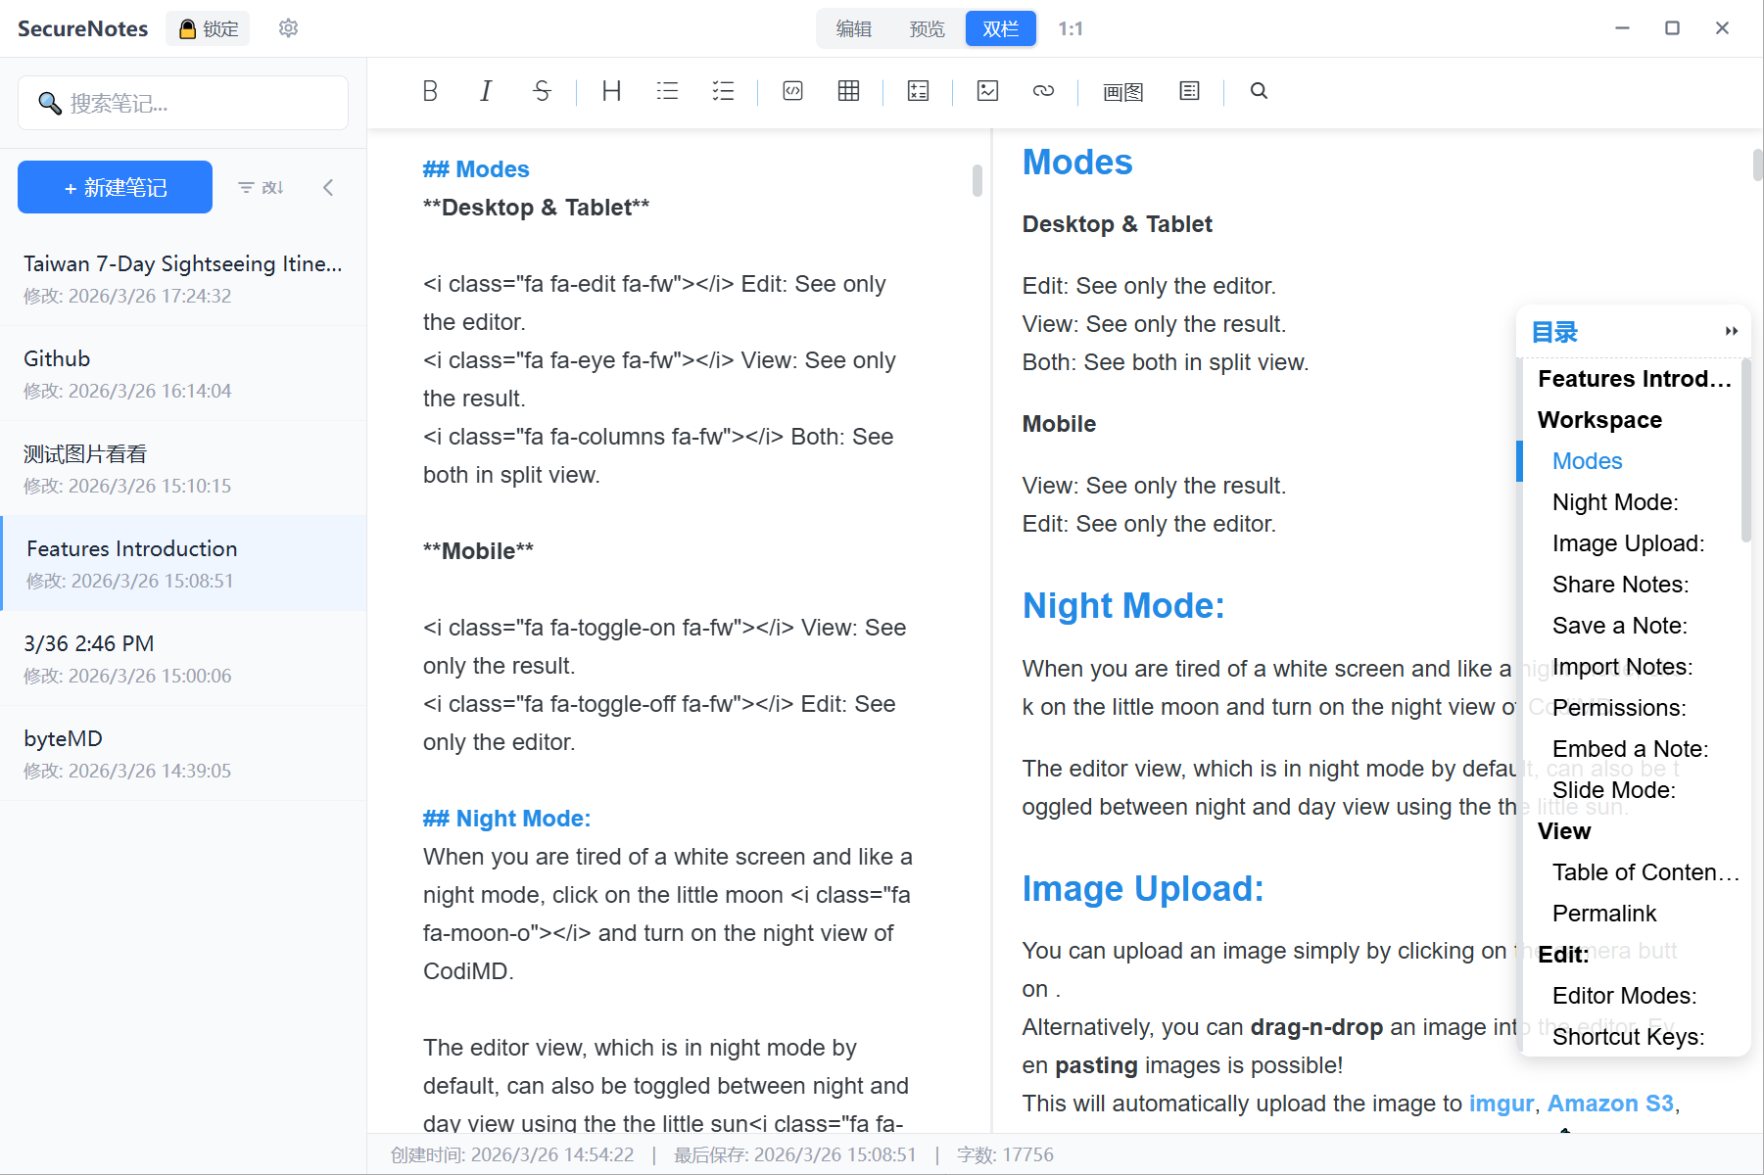Insert a heading with the H icon

pyautogui.click(x=611, y=91)
